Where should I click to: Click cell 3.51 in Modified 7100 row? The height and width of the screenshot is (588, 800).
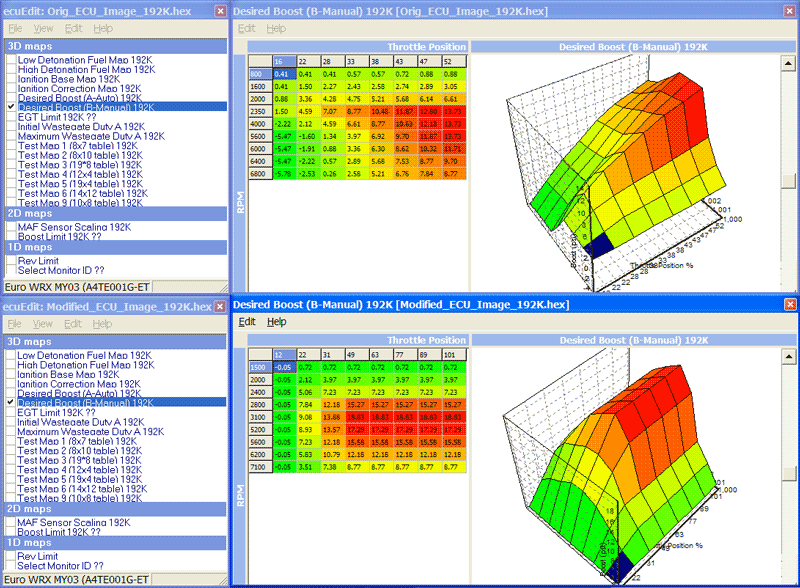309,467
